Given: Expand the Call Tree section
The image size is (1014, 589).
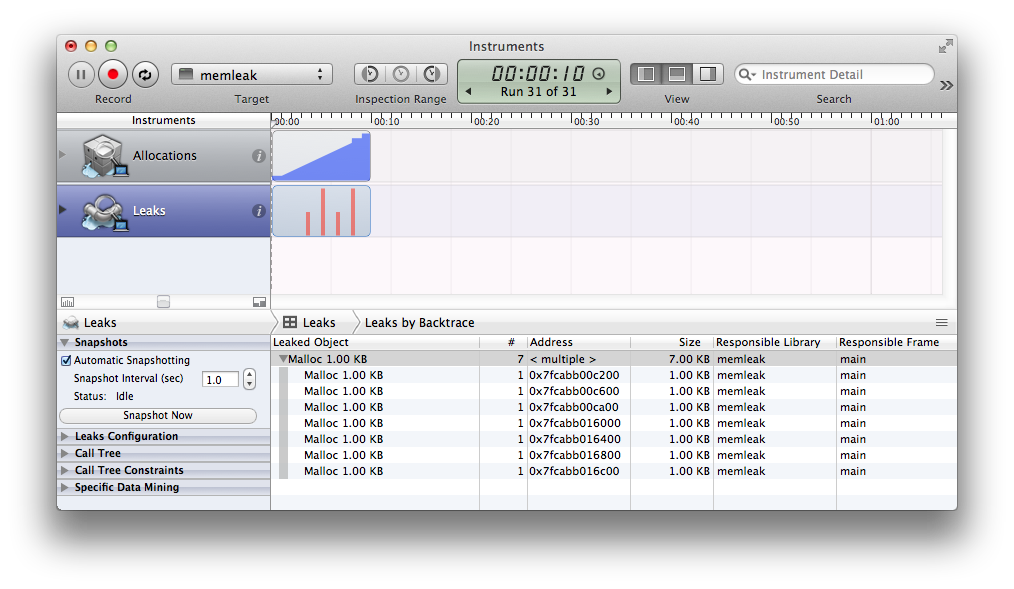Looking at the screenshot, I should tap(65, 454).
